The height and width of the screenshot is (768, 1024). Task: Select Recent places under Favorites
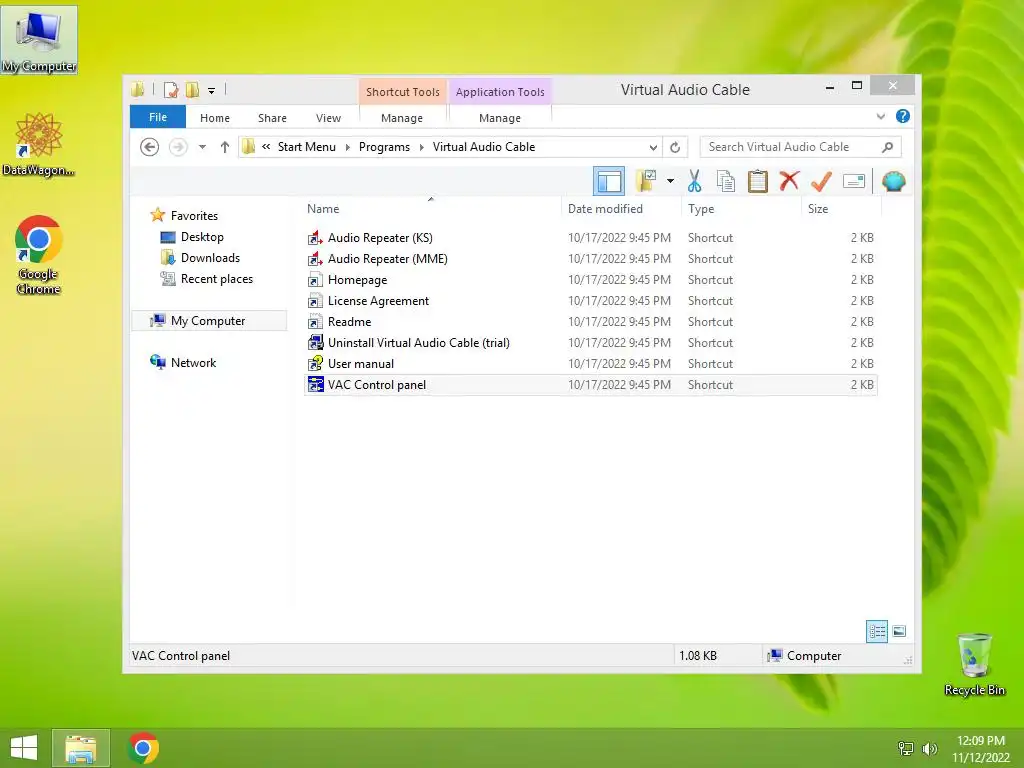pos(216,279)
